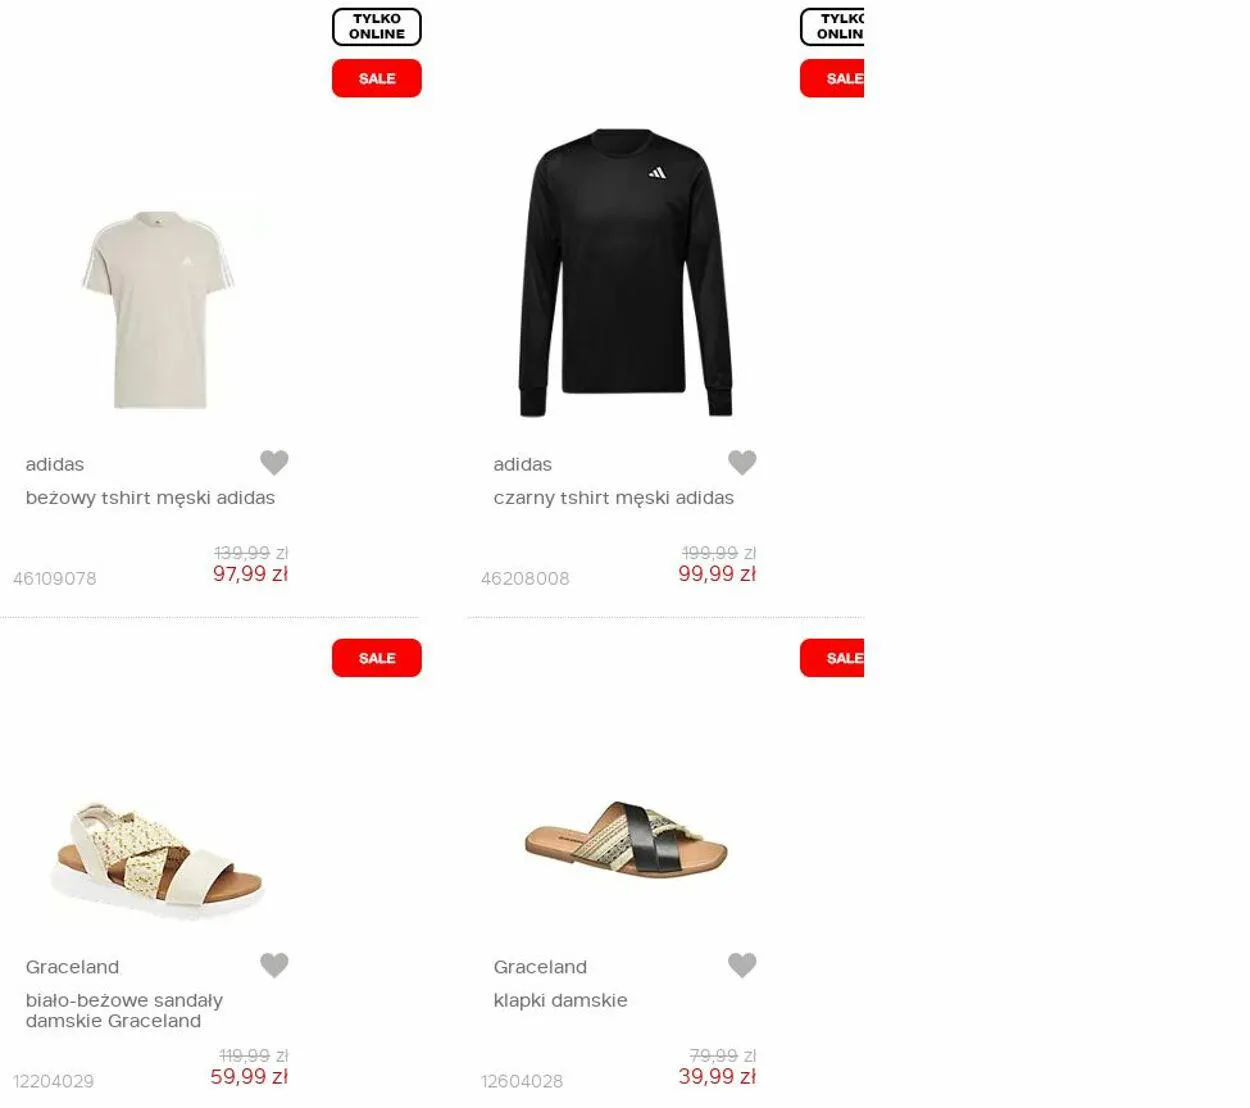1250x1108 pixels.
Task: Add beige adidas tshirt to favorites
Action: click(x=274, y=462)
